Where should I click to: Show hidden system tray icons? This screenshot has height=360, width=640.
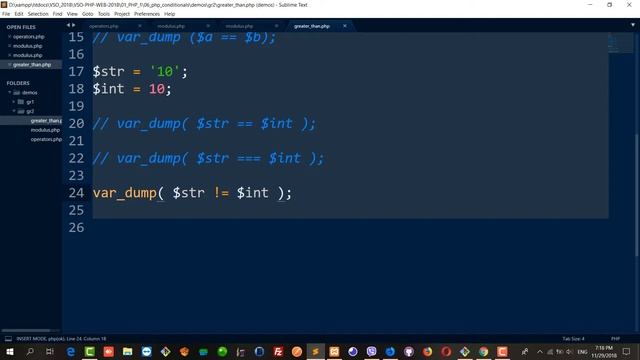pyautogui.click(x=540, y=351)
